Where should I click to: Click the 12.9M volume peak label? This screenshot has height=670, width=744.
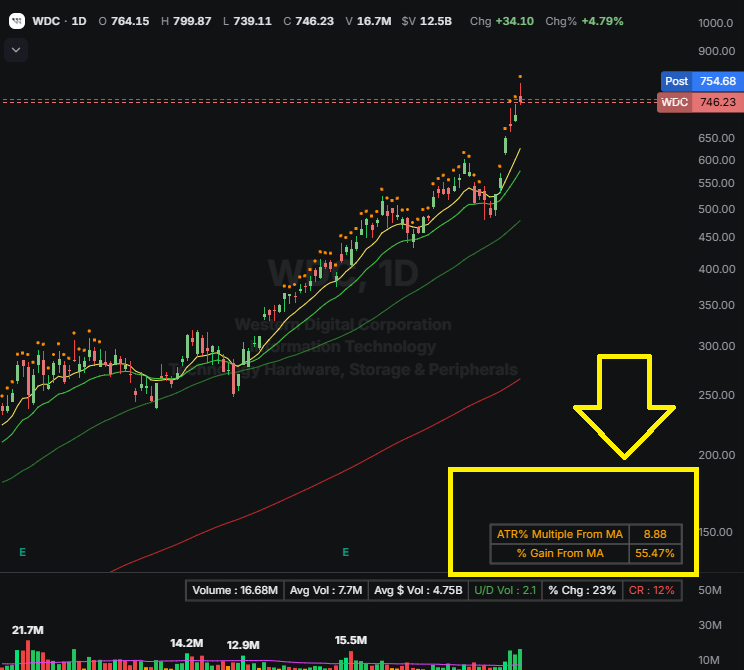point(243,645)
